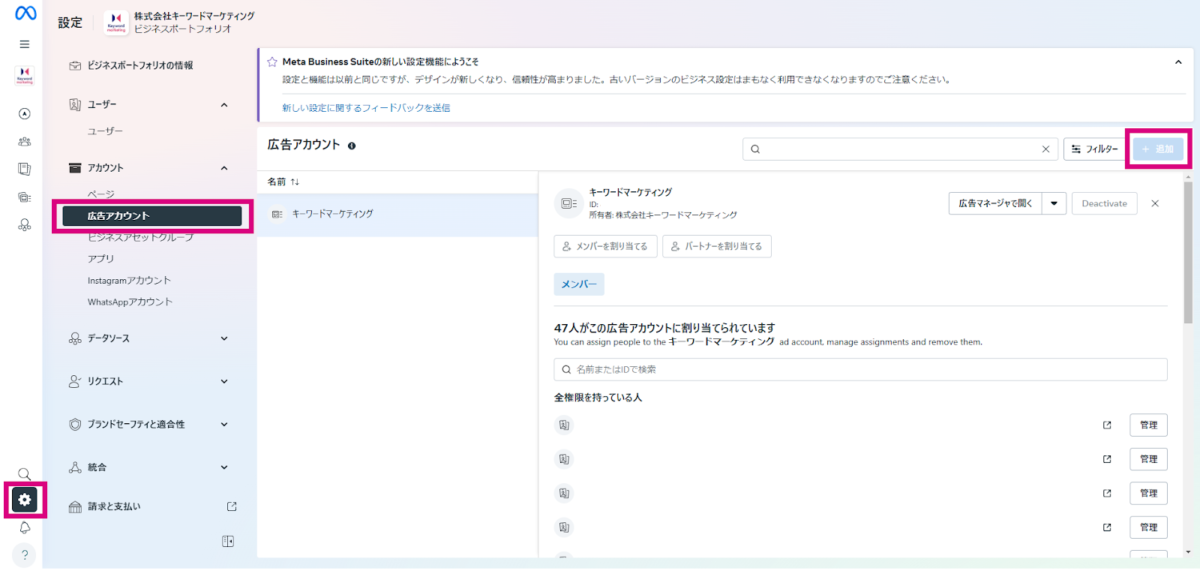Select ページ in account menu
1200x571 pixels.
point(101,194)
